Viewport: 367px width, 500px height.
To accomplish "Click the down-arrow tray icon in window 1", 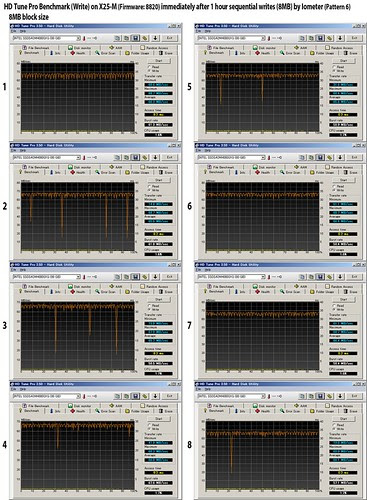I will coord(155,38).
